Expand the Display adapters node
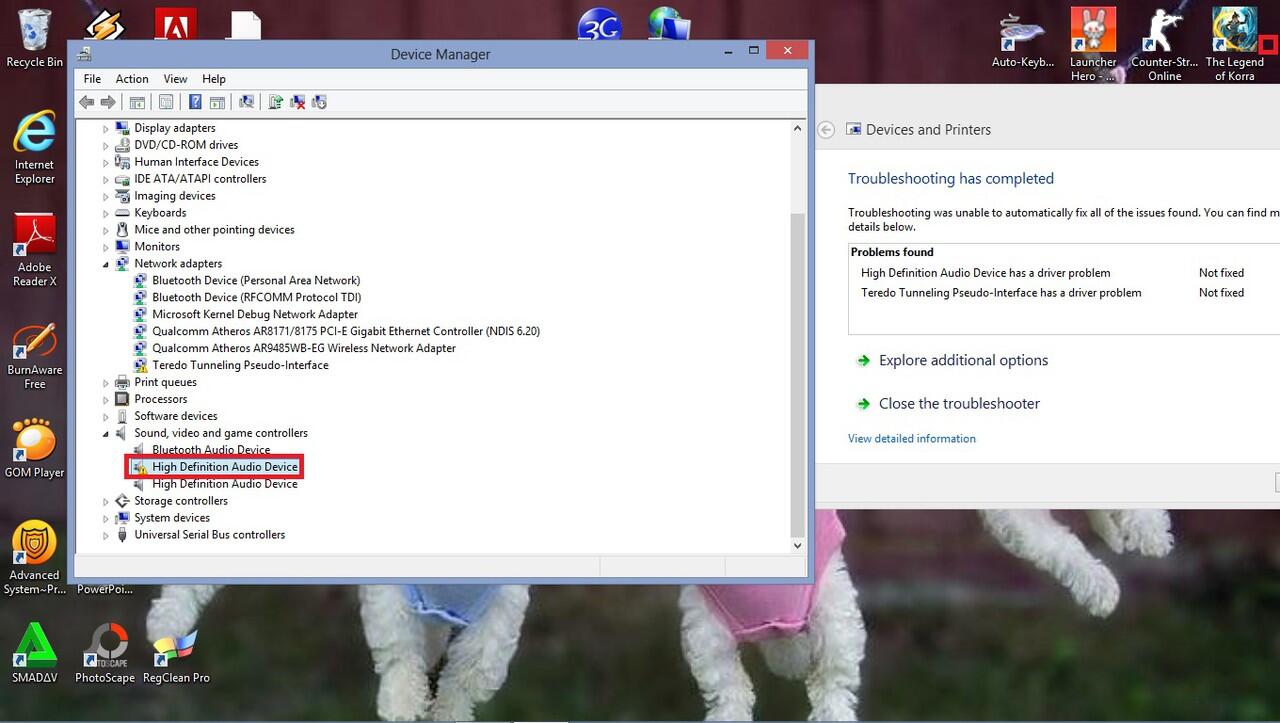This screenshot has width=1280, height=723. click(x=106, y=128)
